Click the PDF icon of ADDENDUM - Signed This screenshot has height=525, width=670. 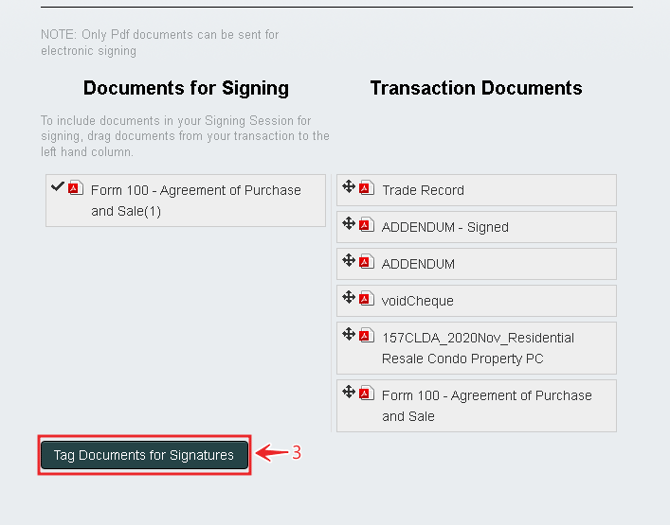(365, 225)
